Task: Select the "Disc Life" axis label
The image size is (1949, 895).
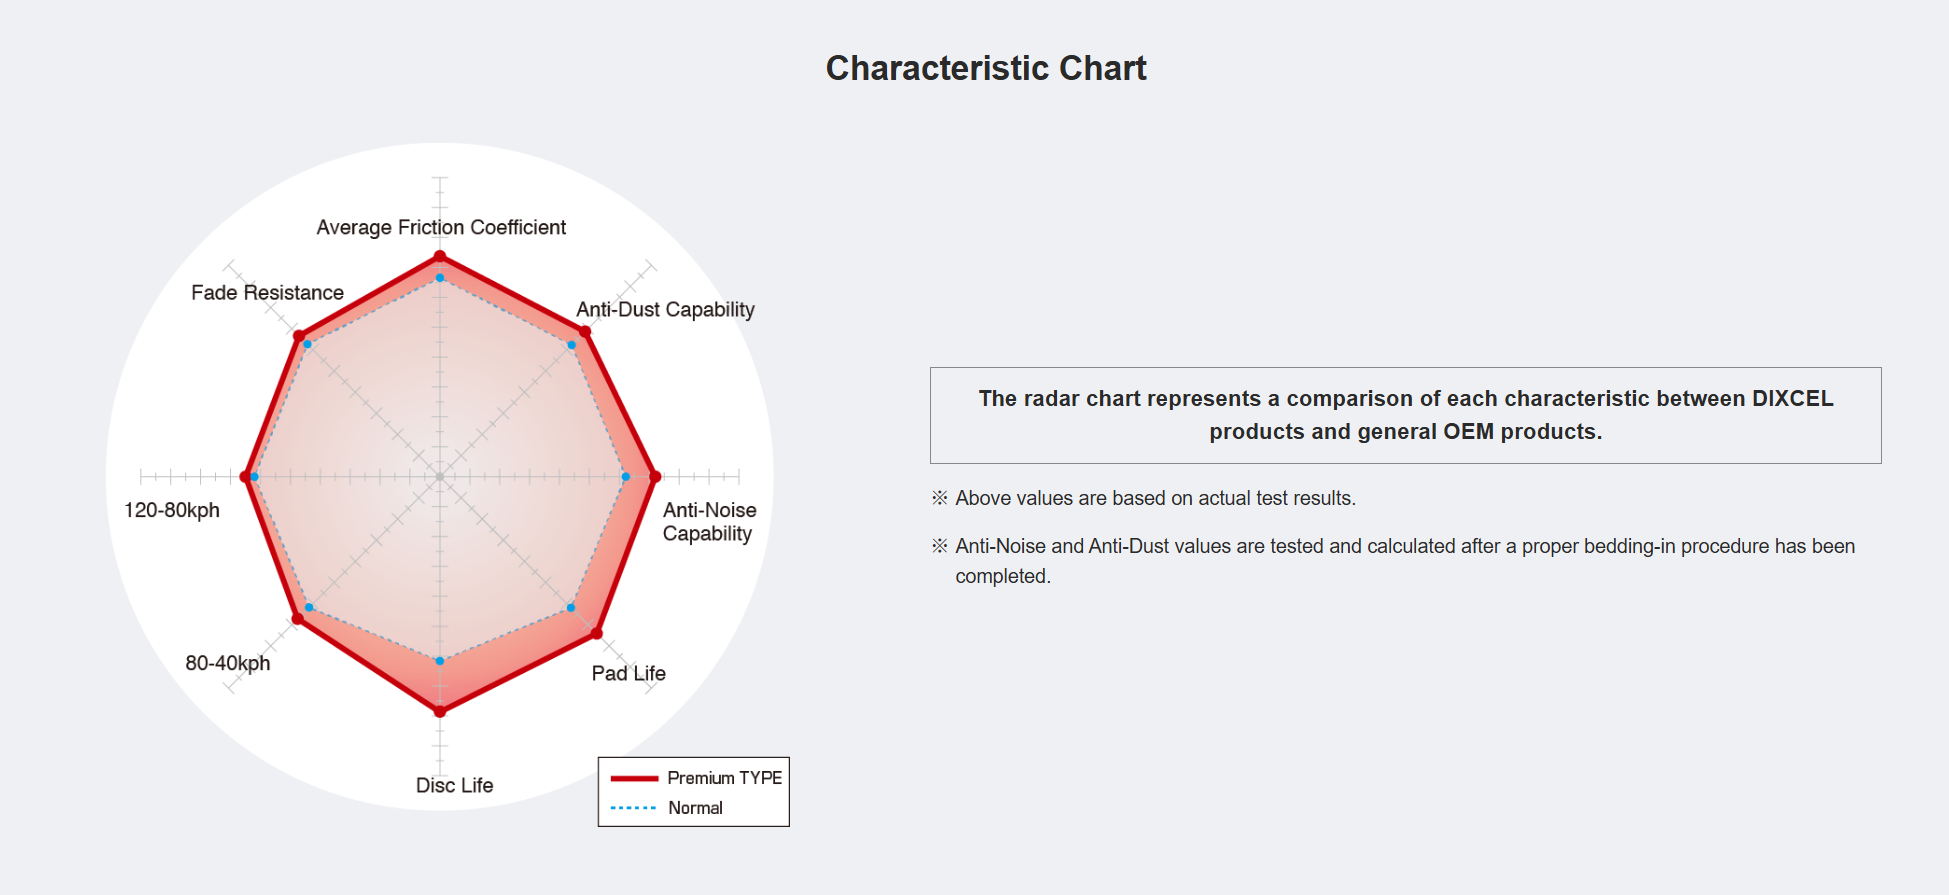Action: (454, 785)
